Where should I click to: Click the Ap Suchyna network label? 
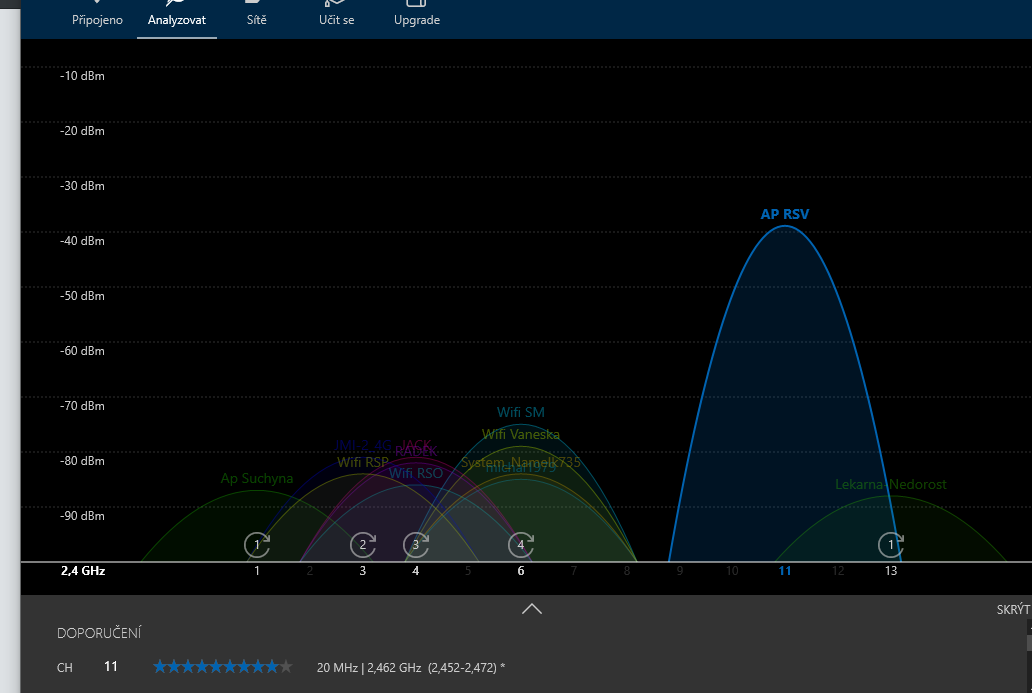257,478
